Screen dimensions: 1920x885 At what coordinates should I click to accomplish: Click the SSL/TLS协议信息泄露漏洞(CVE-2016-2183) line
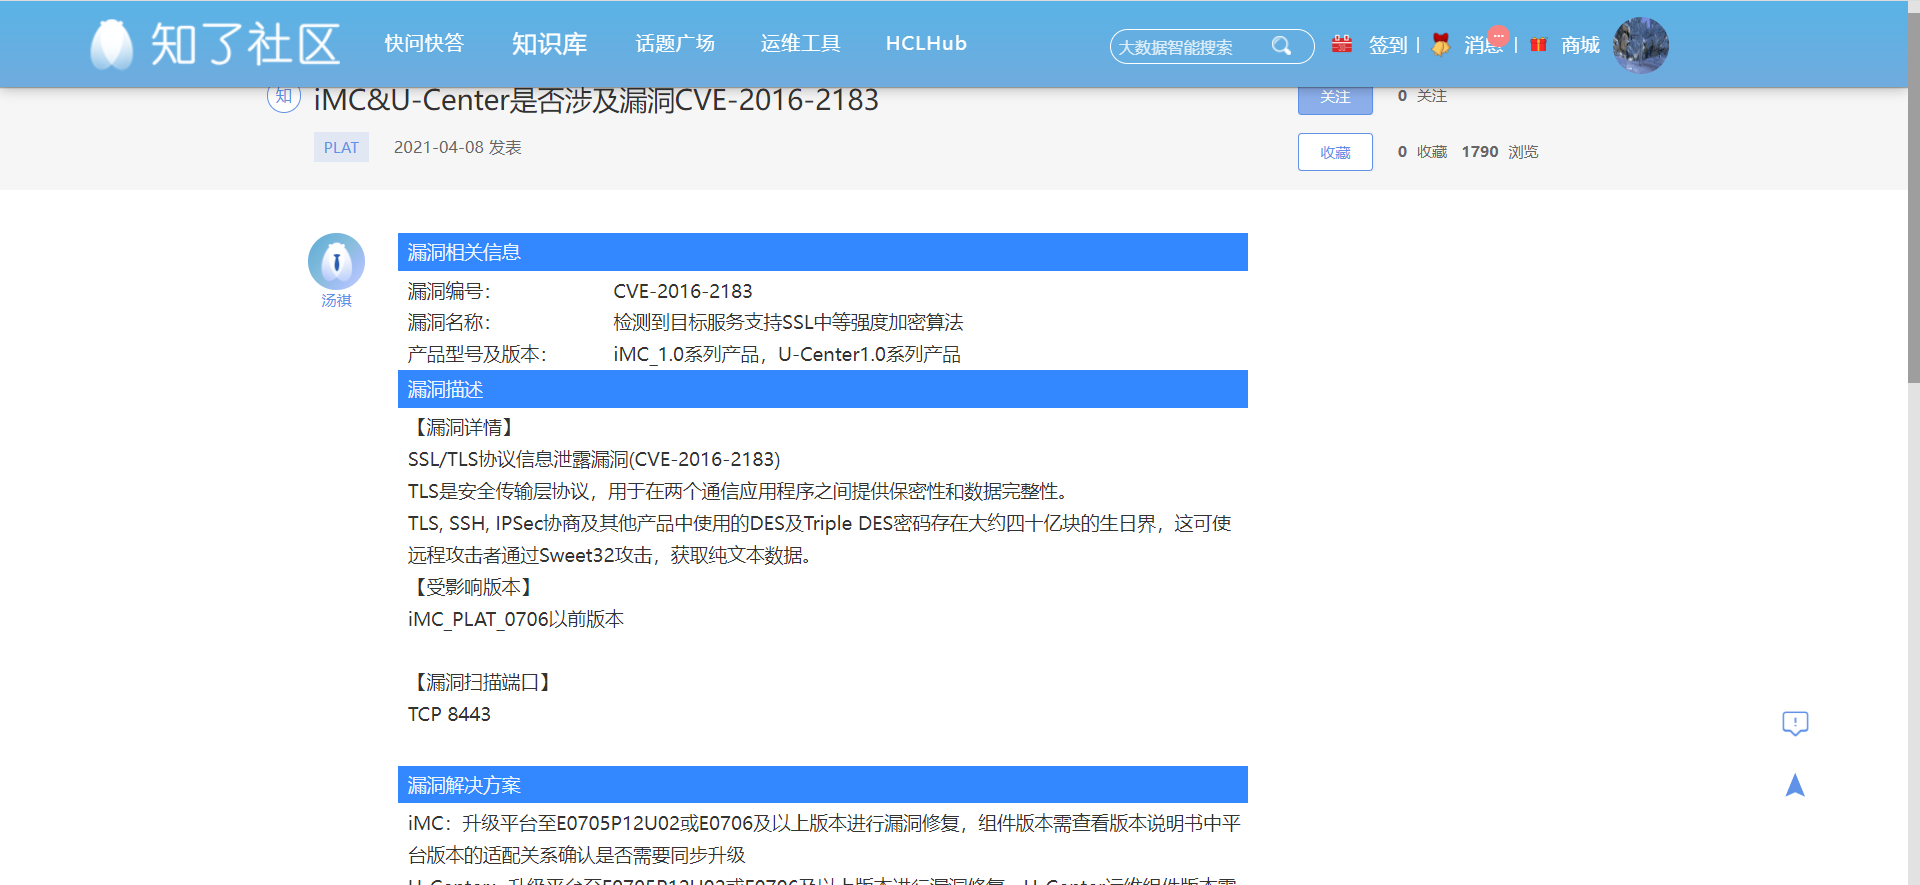point(594,459)
